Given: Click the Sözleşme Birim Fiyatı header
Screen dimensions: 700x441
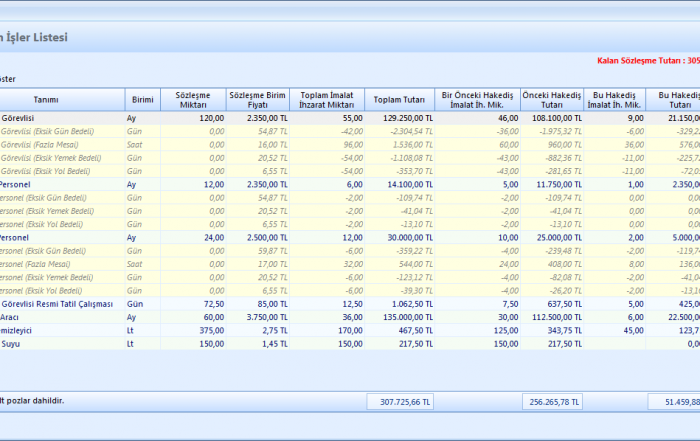Looking at the screenshot, I should (x=258, y=100).
